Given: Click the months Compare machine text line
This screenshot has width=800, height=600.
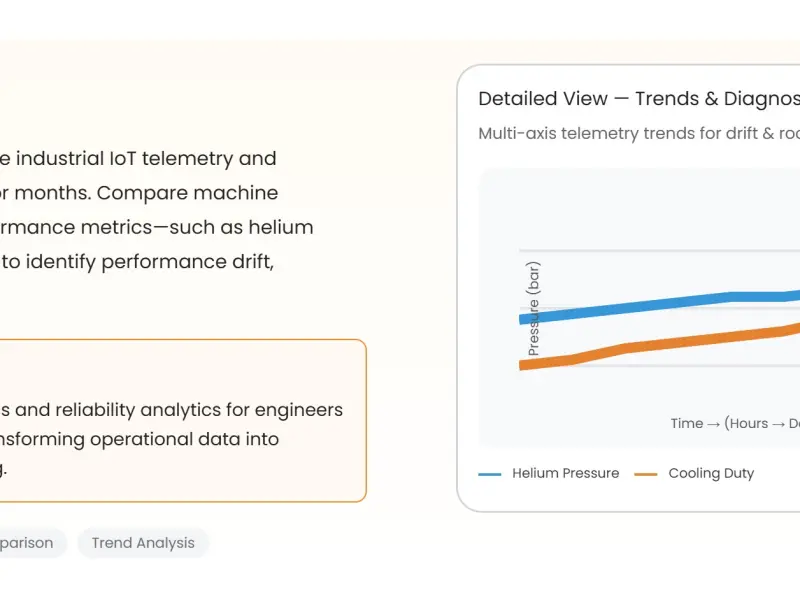Looking at the screenshot, I should click(139, 193).
